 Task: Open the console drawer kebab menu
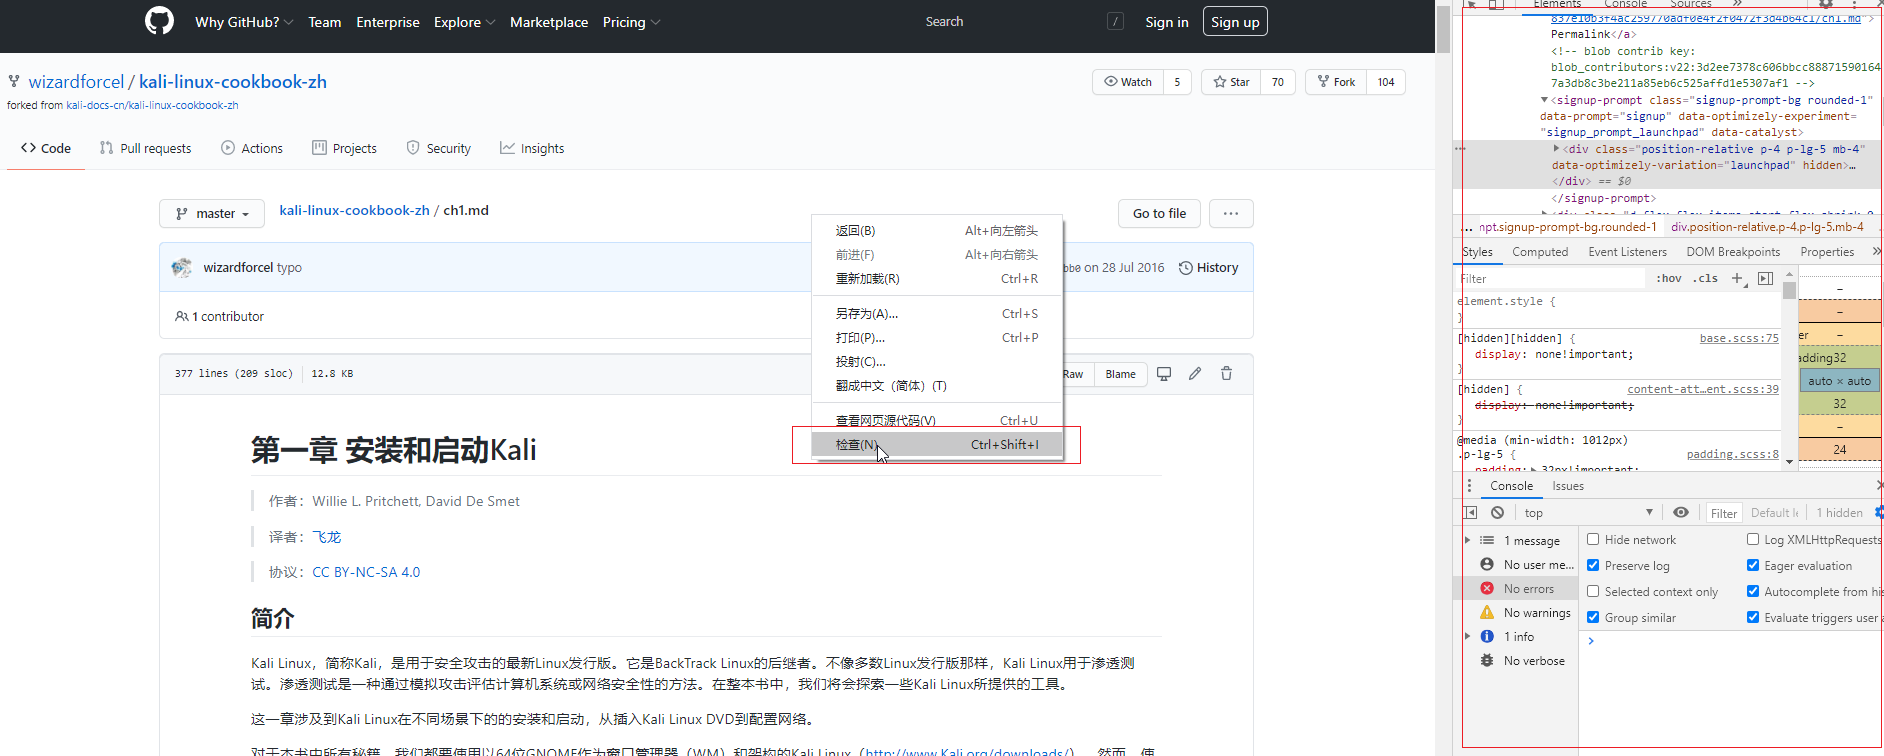(x=1469, y=486)
